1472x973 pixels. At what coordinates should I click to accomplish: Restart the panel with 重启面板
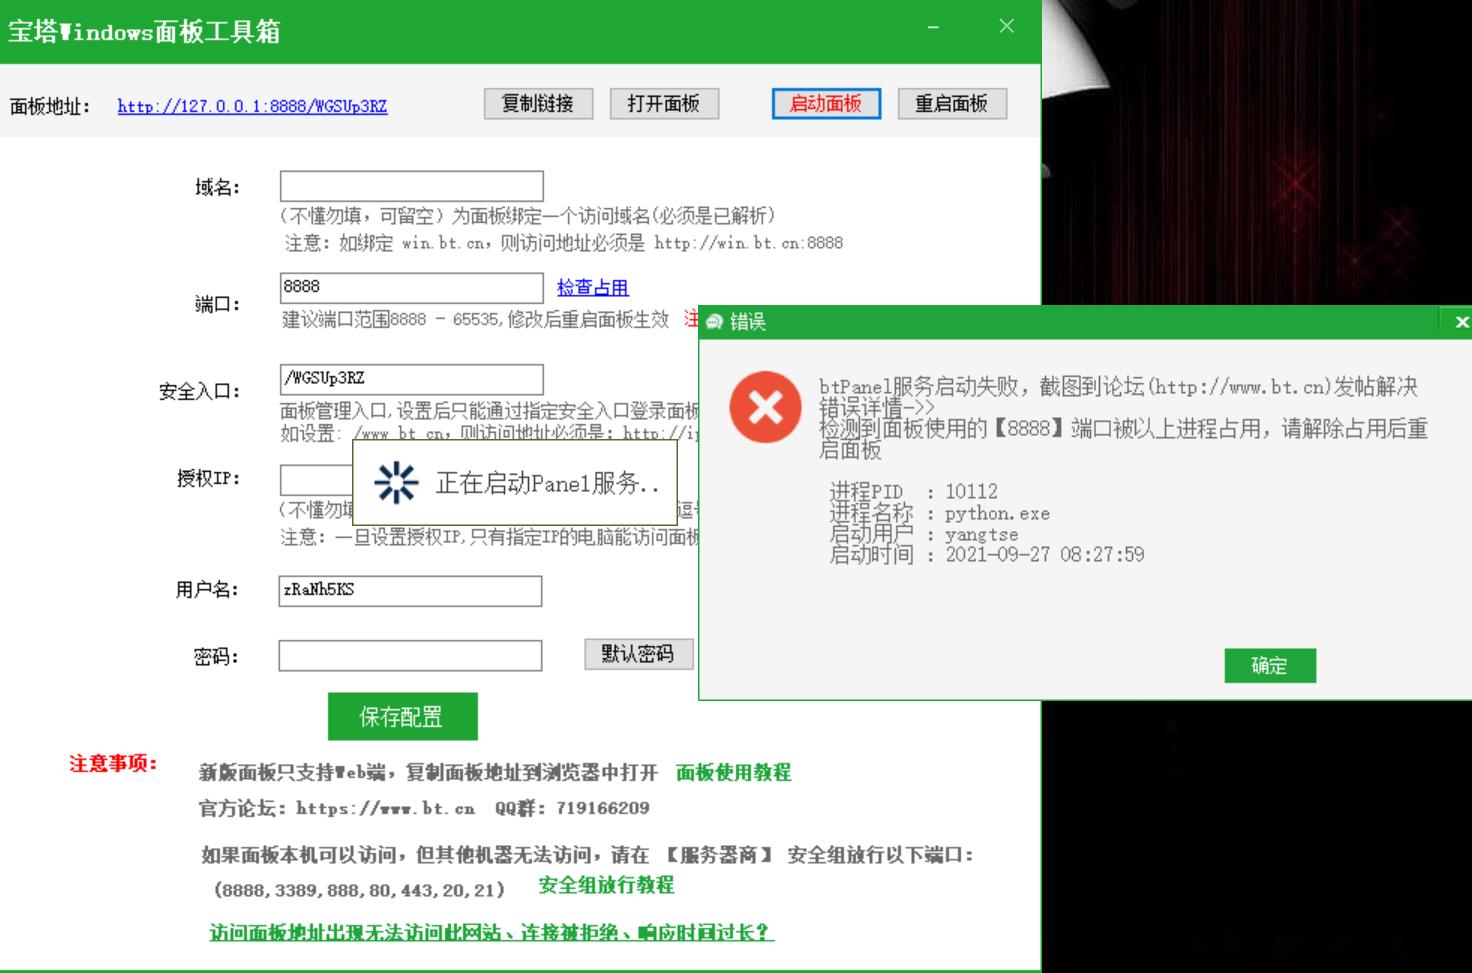952,104
